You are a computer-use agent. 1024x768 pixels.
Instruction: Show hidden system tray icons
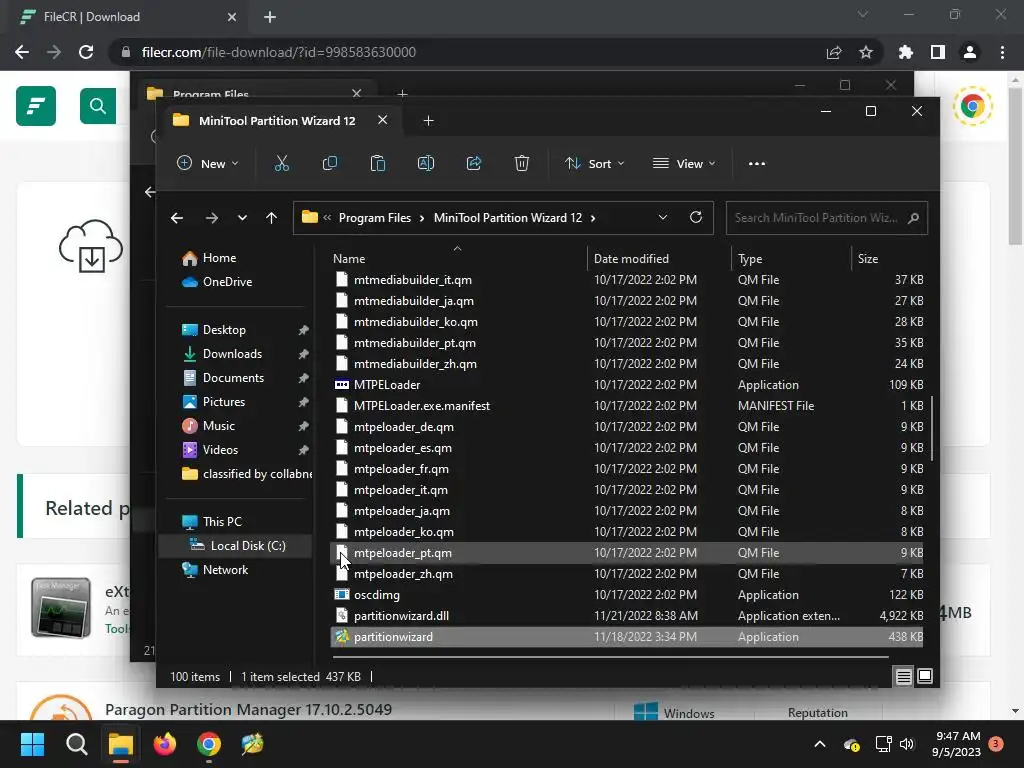click(820, 744)
